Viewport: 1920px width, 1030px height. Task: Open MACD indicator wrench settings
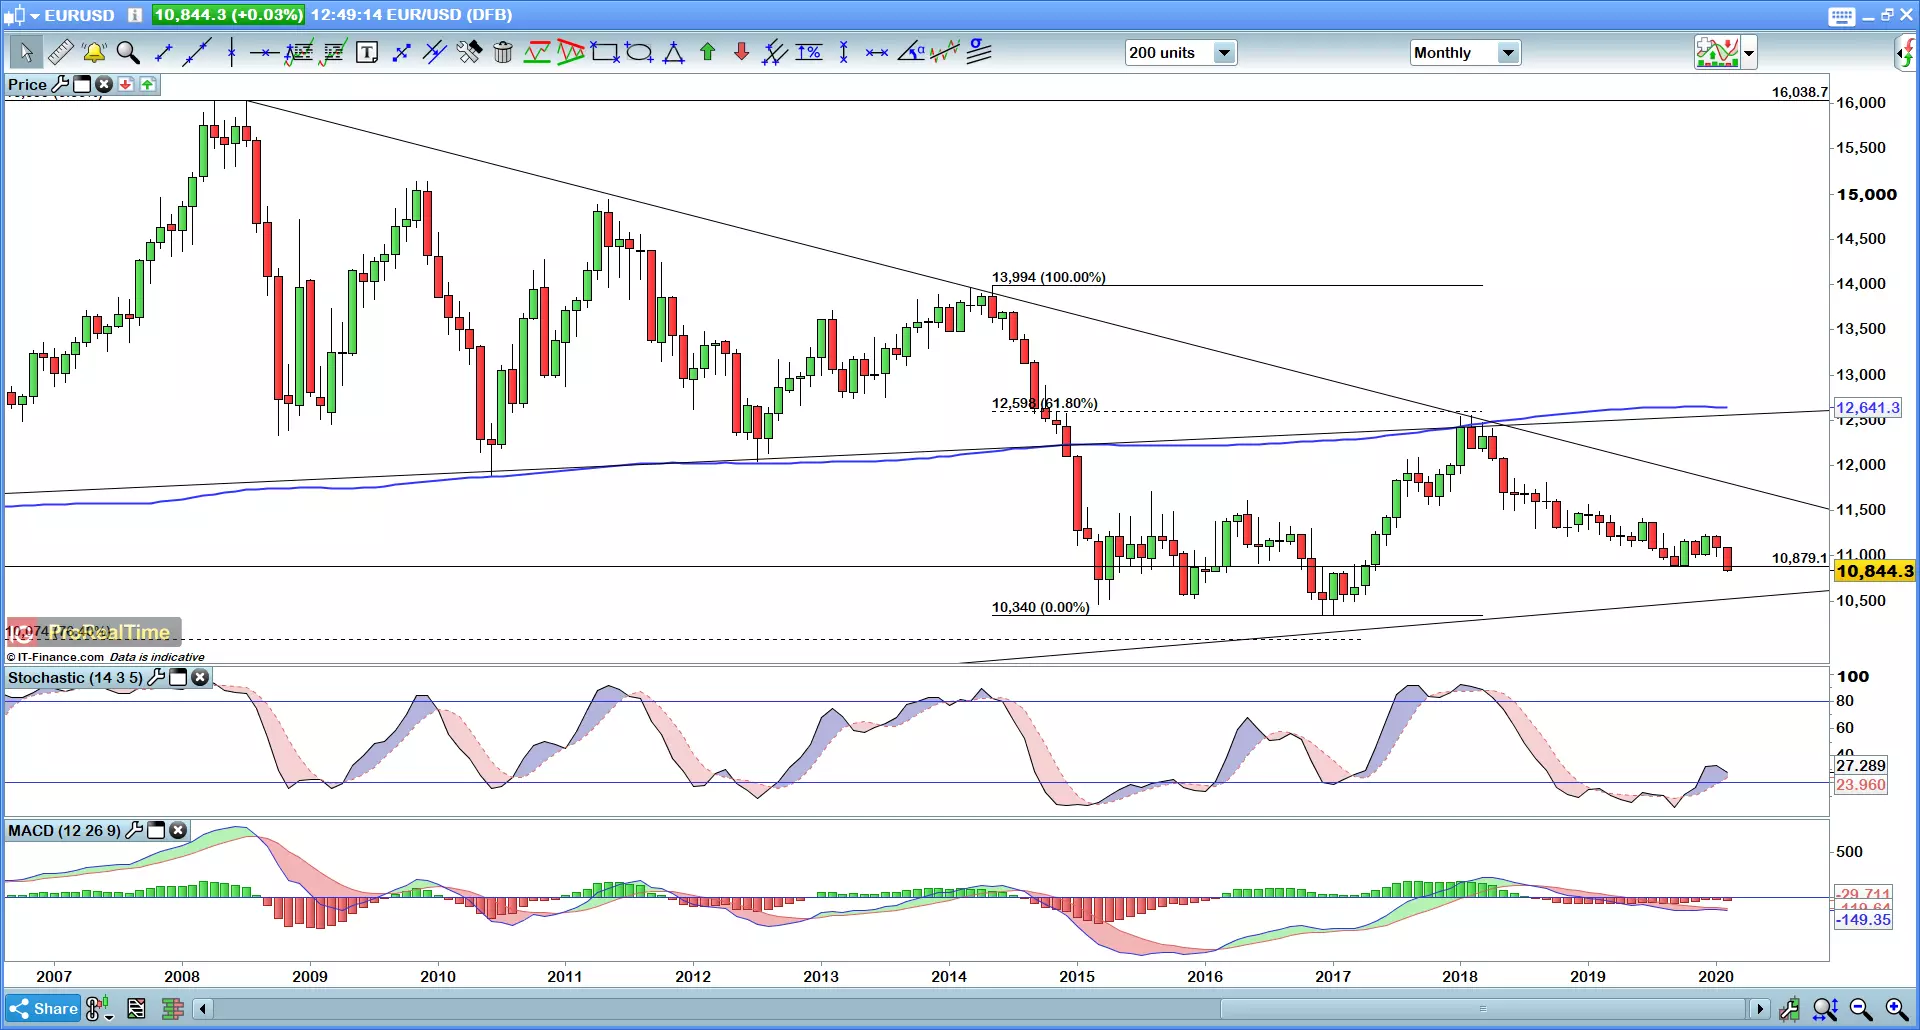(134, 831)
